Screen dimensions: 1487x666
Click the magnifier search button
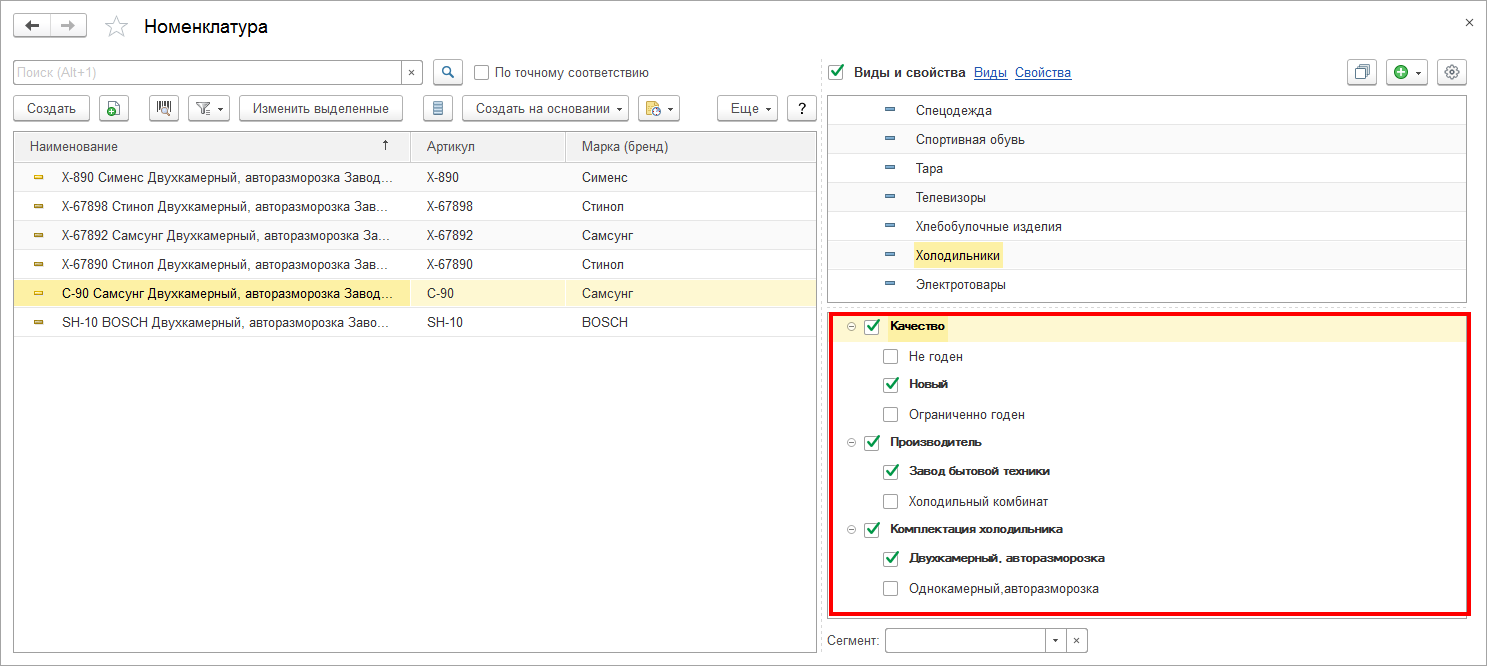point(448,72)
